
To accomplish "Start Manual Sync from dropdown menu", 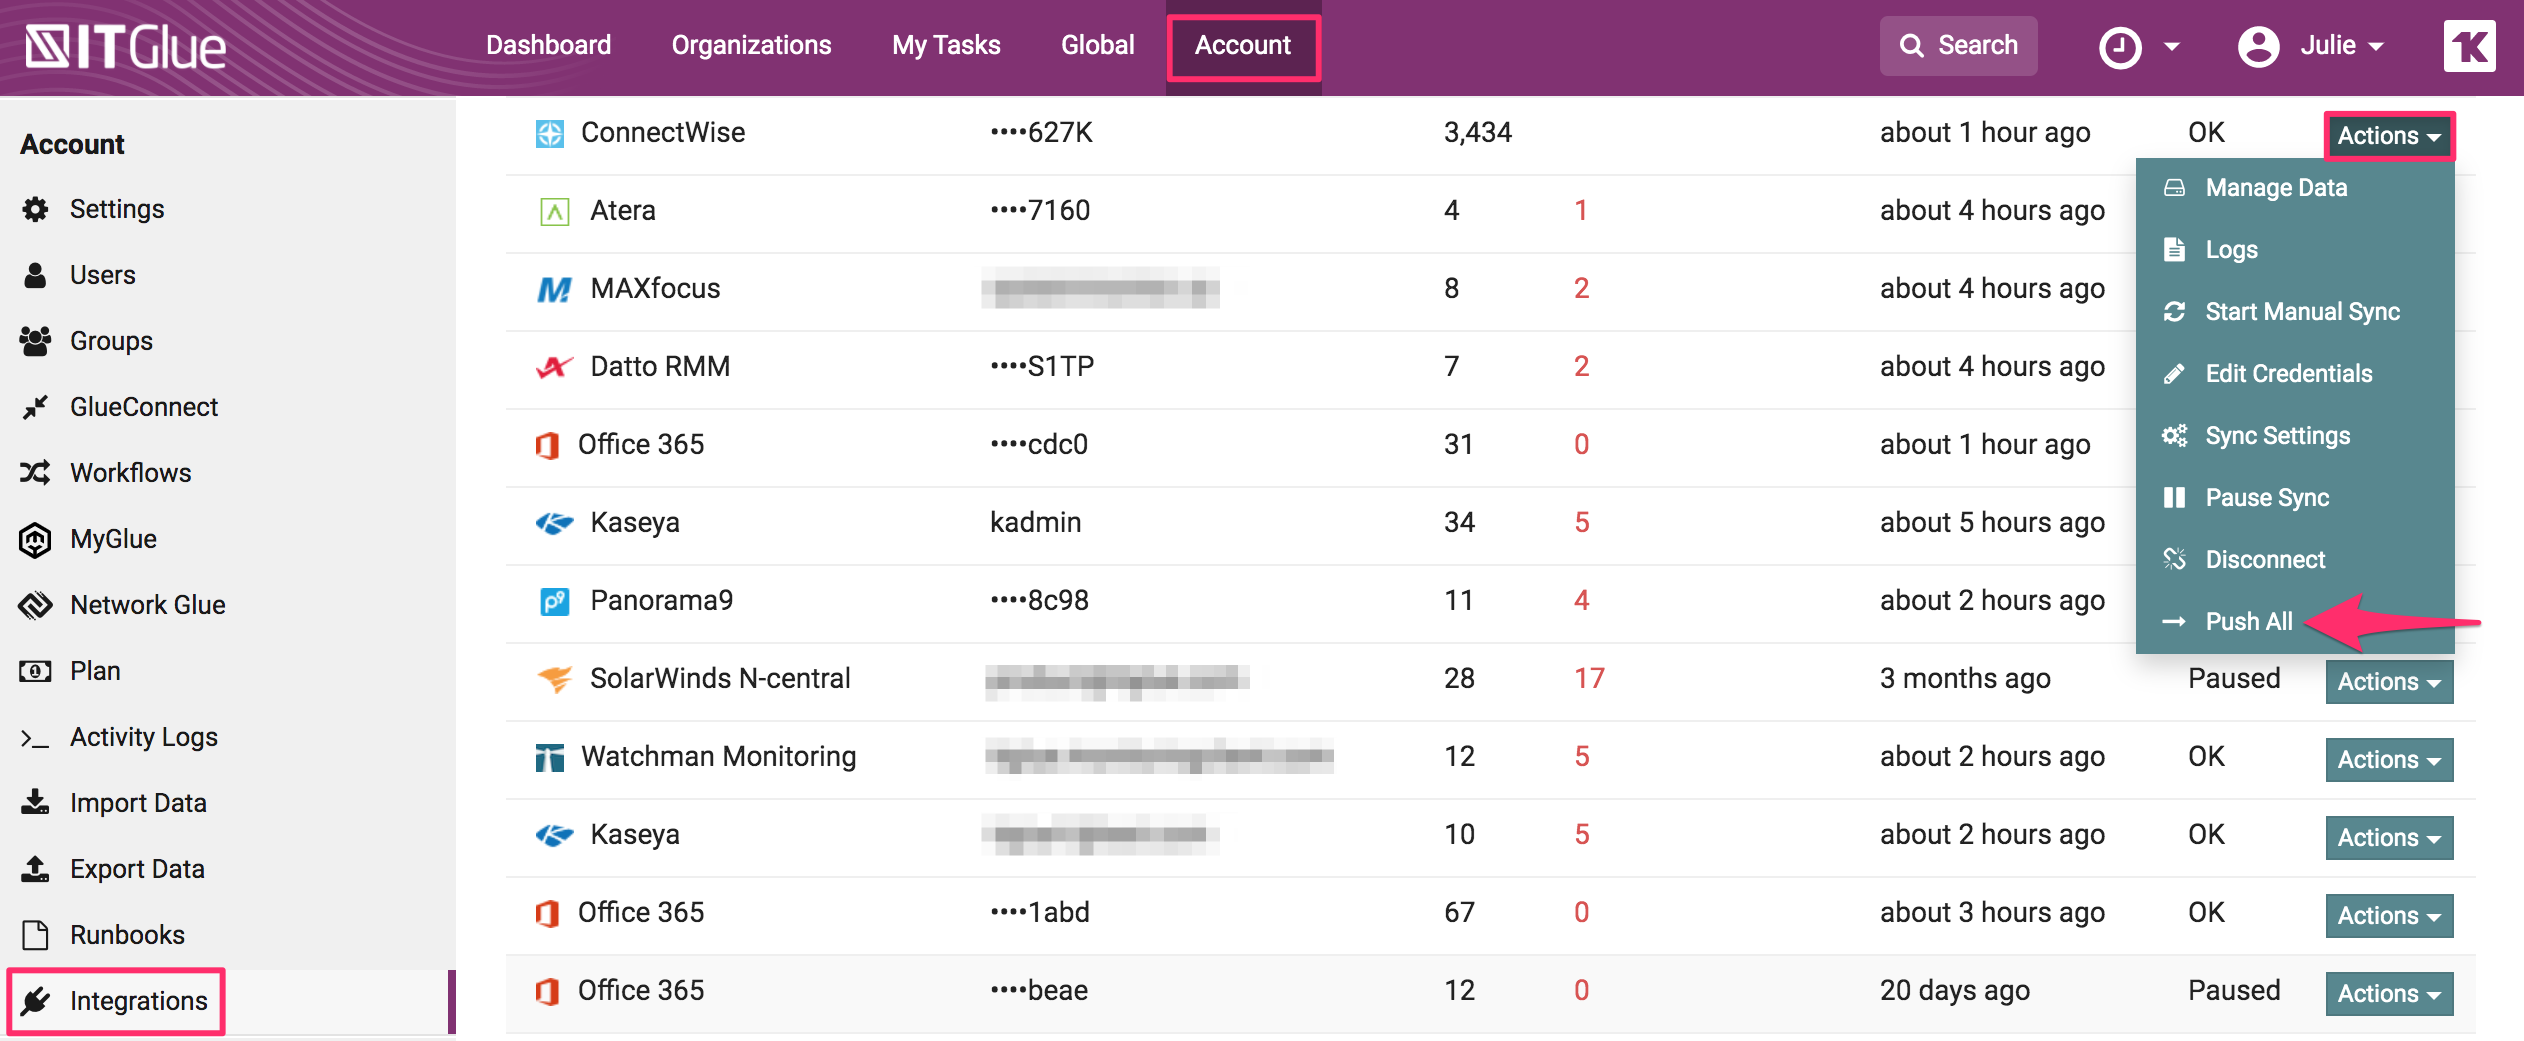I will [x=2301, y=312].
